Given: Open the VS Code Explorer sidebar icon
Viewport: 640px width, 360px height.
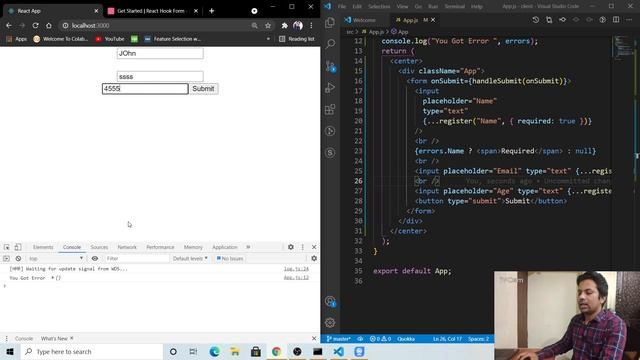Looking at the screenshot, I should (330, 22).
